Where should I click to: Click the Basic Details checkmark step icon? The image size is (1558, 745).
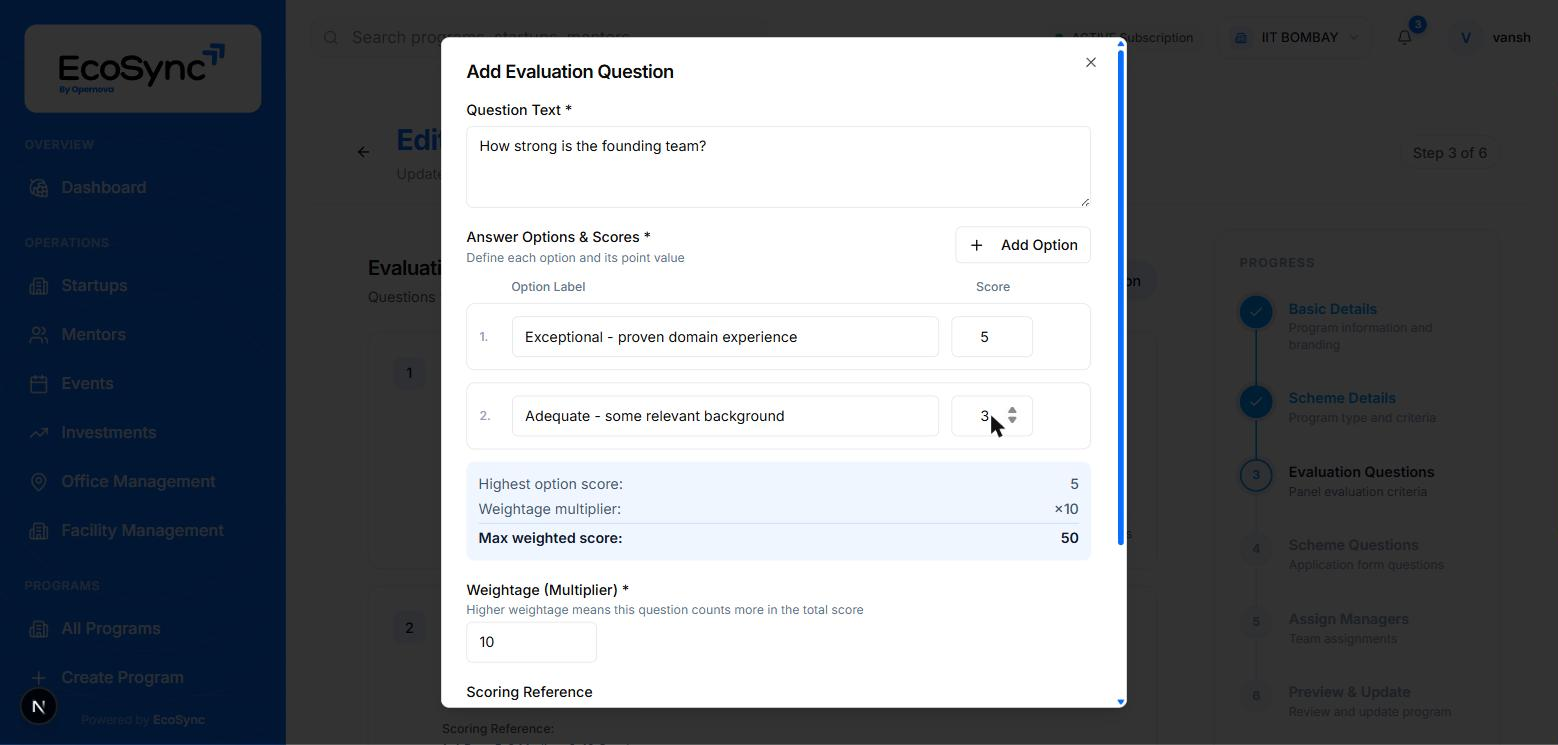point(1256,312)
